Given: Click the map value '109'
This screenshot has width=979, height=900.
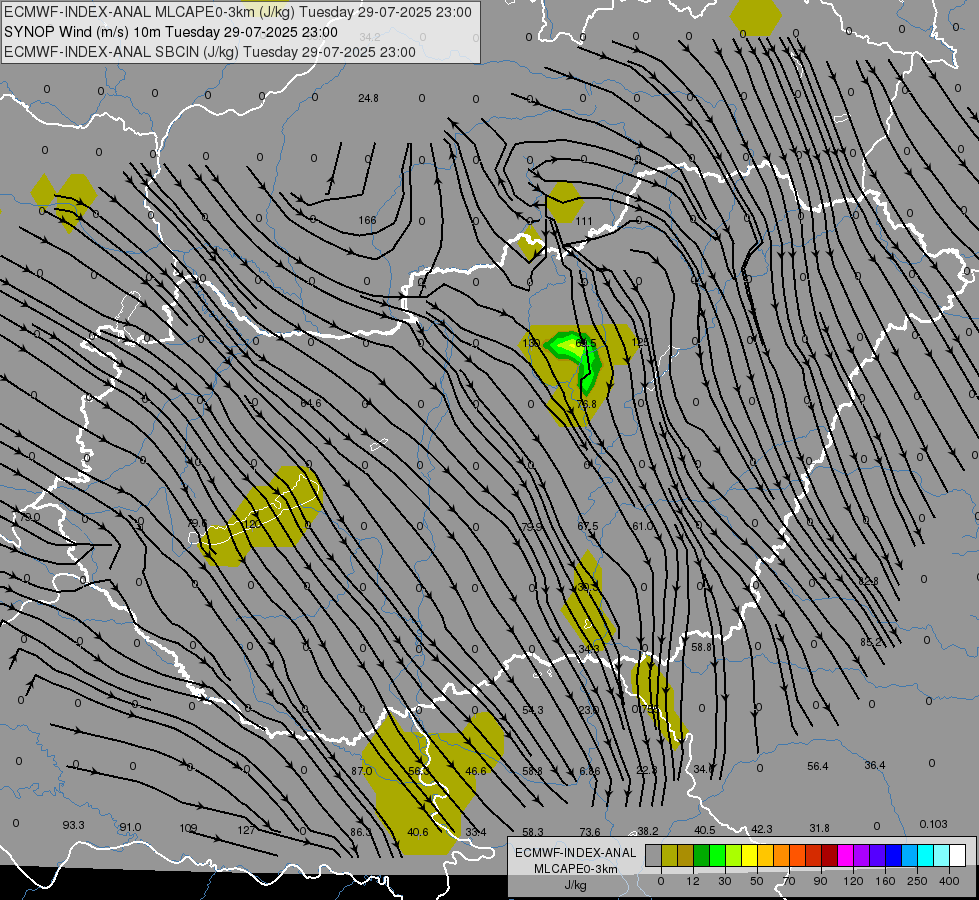Looking at the screenshot, I should 188,828.
